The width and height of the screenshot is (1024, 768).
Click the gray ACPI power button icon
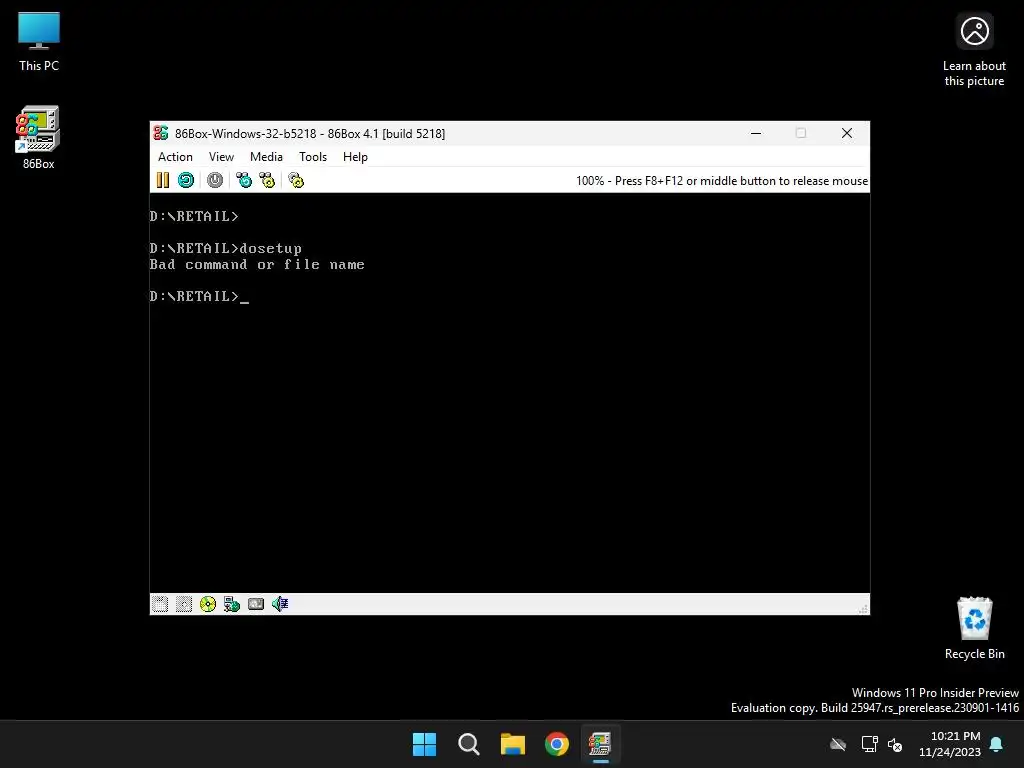click(215, 180)
